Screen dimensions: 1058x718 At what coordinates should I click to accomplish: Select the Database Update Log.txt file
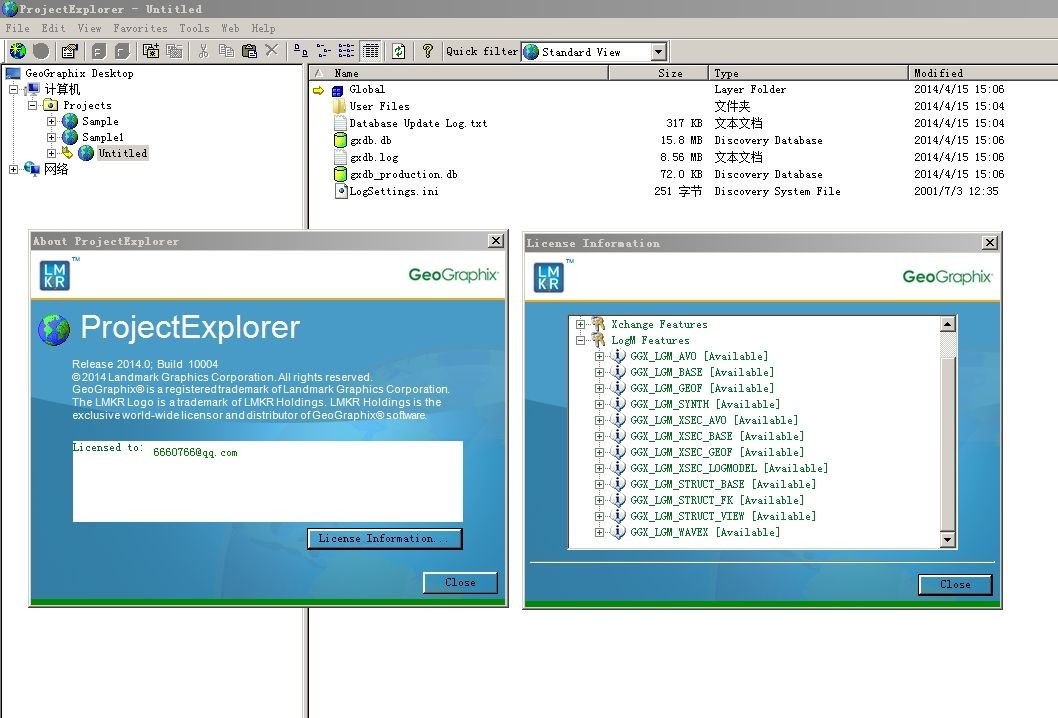[418, 123]
